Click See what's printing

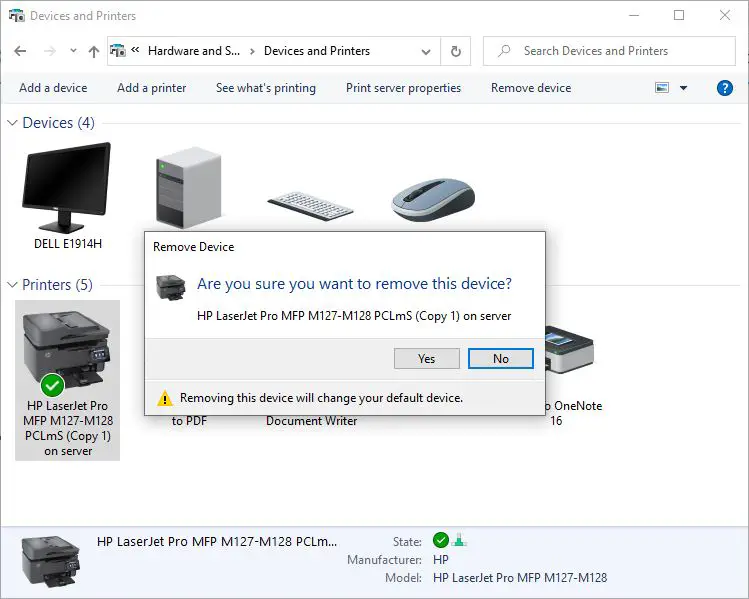tap(265, 88)
